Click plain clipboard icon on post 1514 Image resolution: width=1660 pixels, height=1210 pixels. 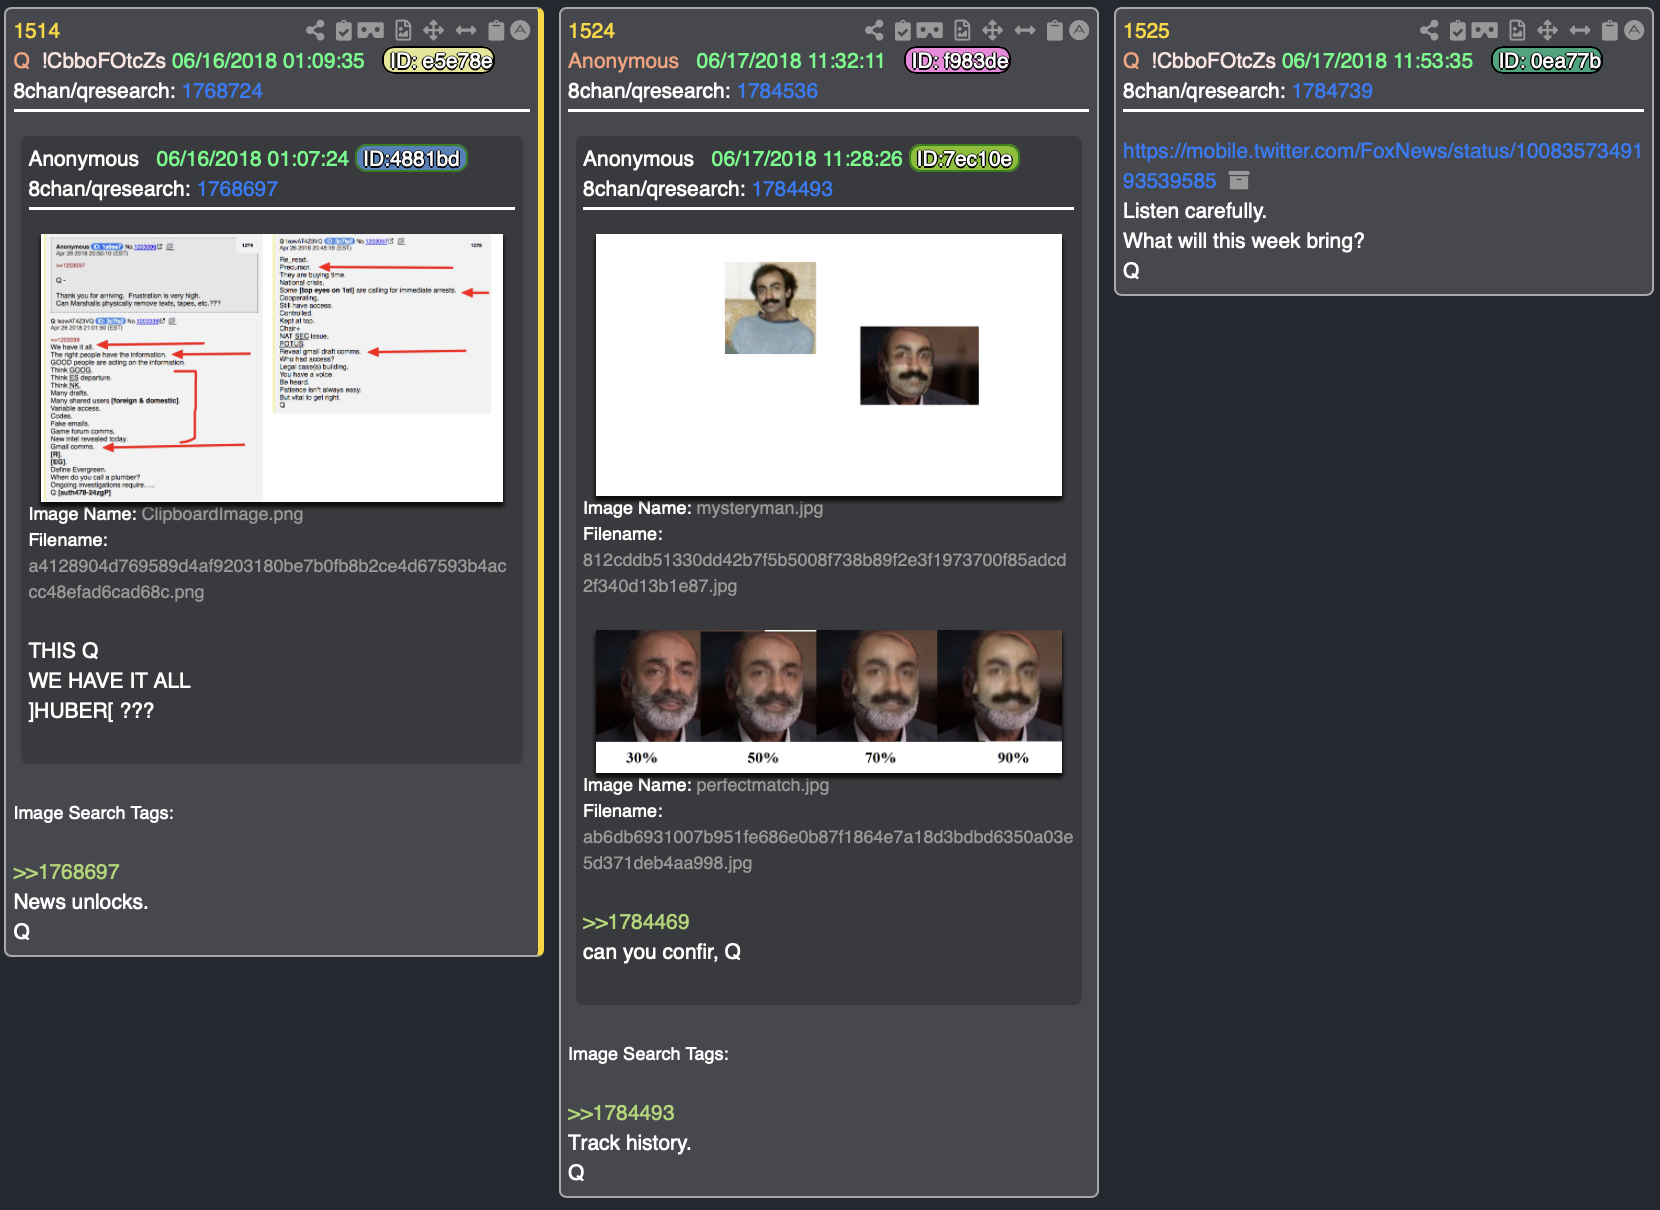[496, 30]
